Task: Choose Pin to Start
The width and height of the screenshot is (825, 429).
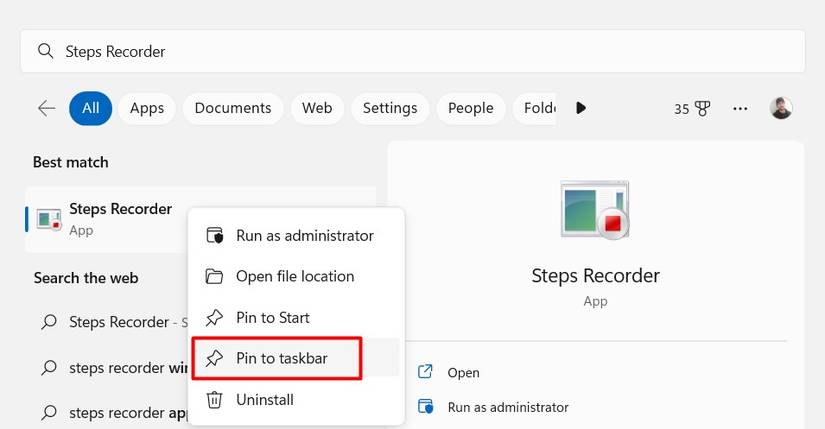Action: 272,318
